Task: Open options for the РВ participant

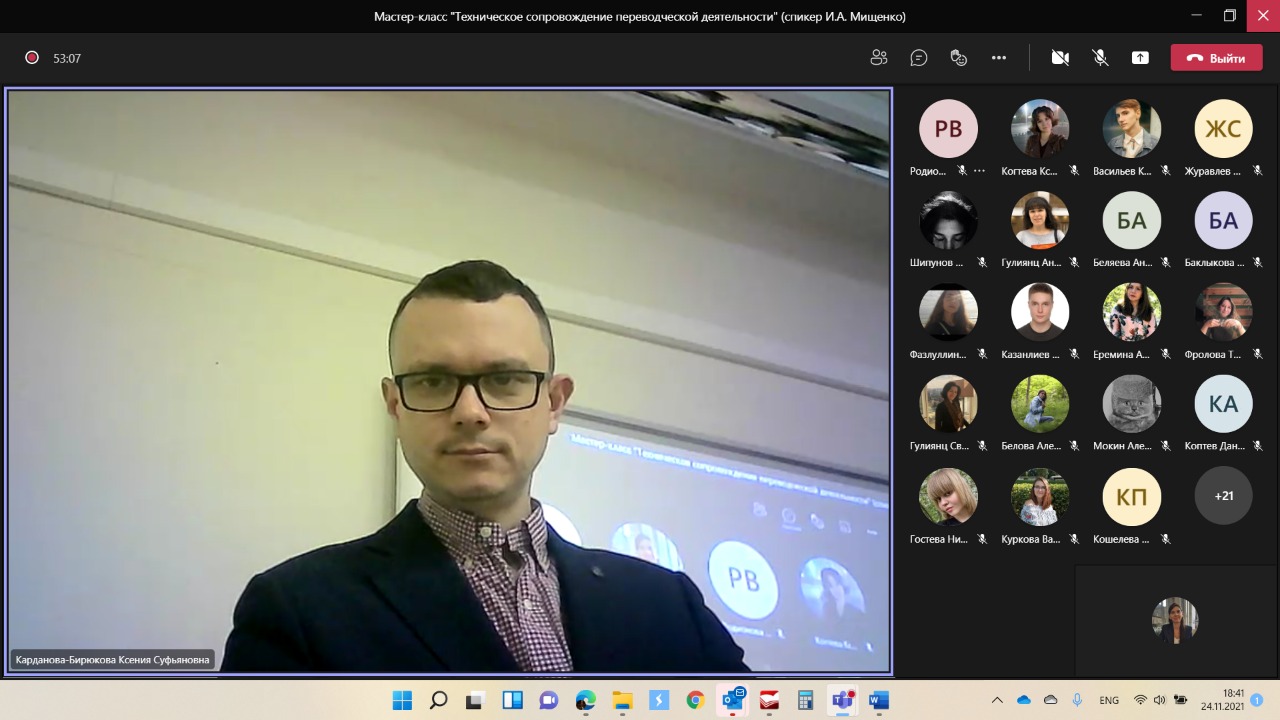Action: point(979,171)
